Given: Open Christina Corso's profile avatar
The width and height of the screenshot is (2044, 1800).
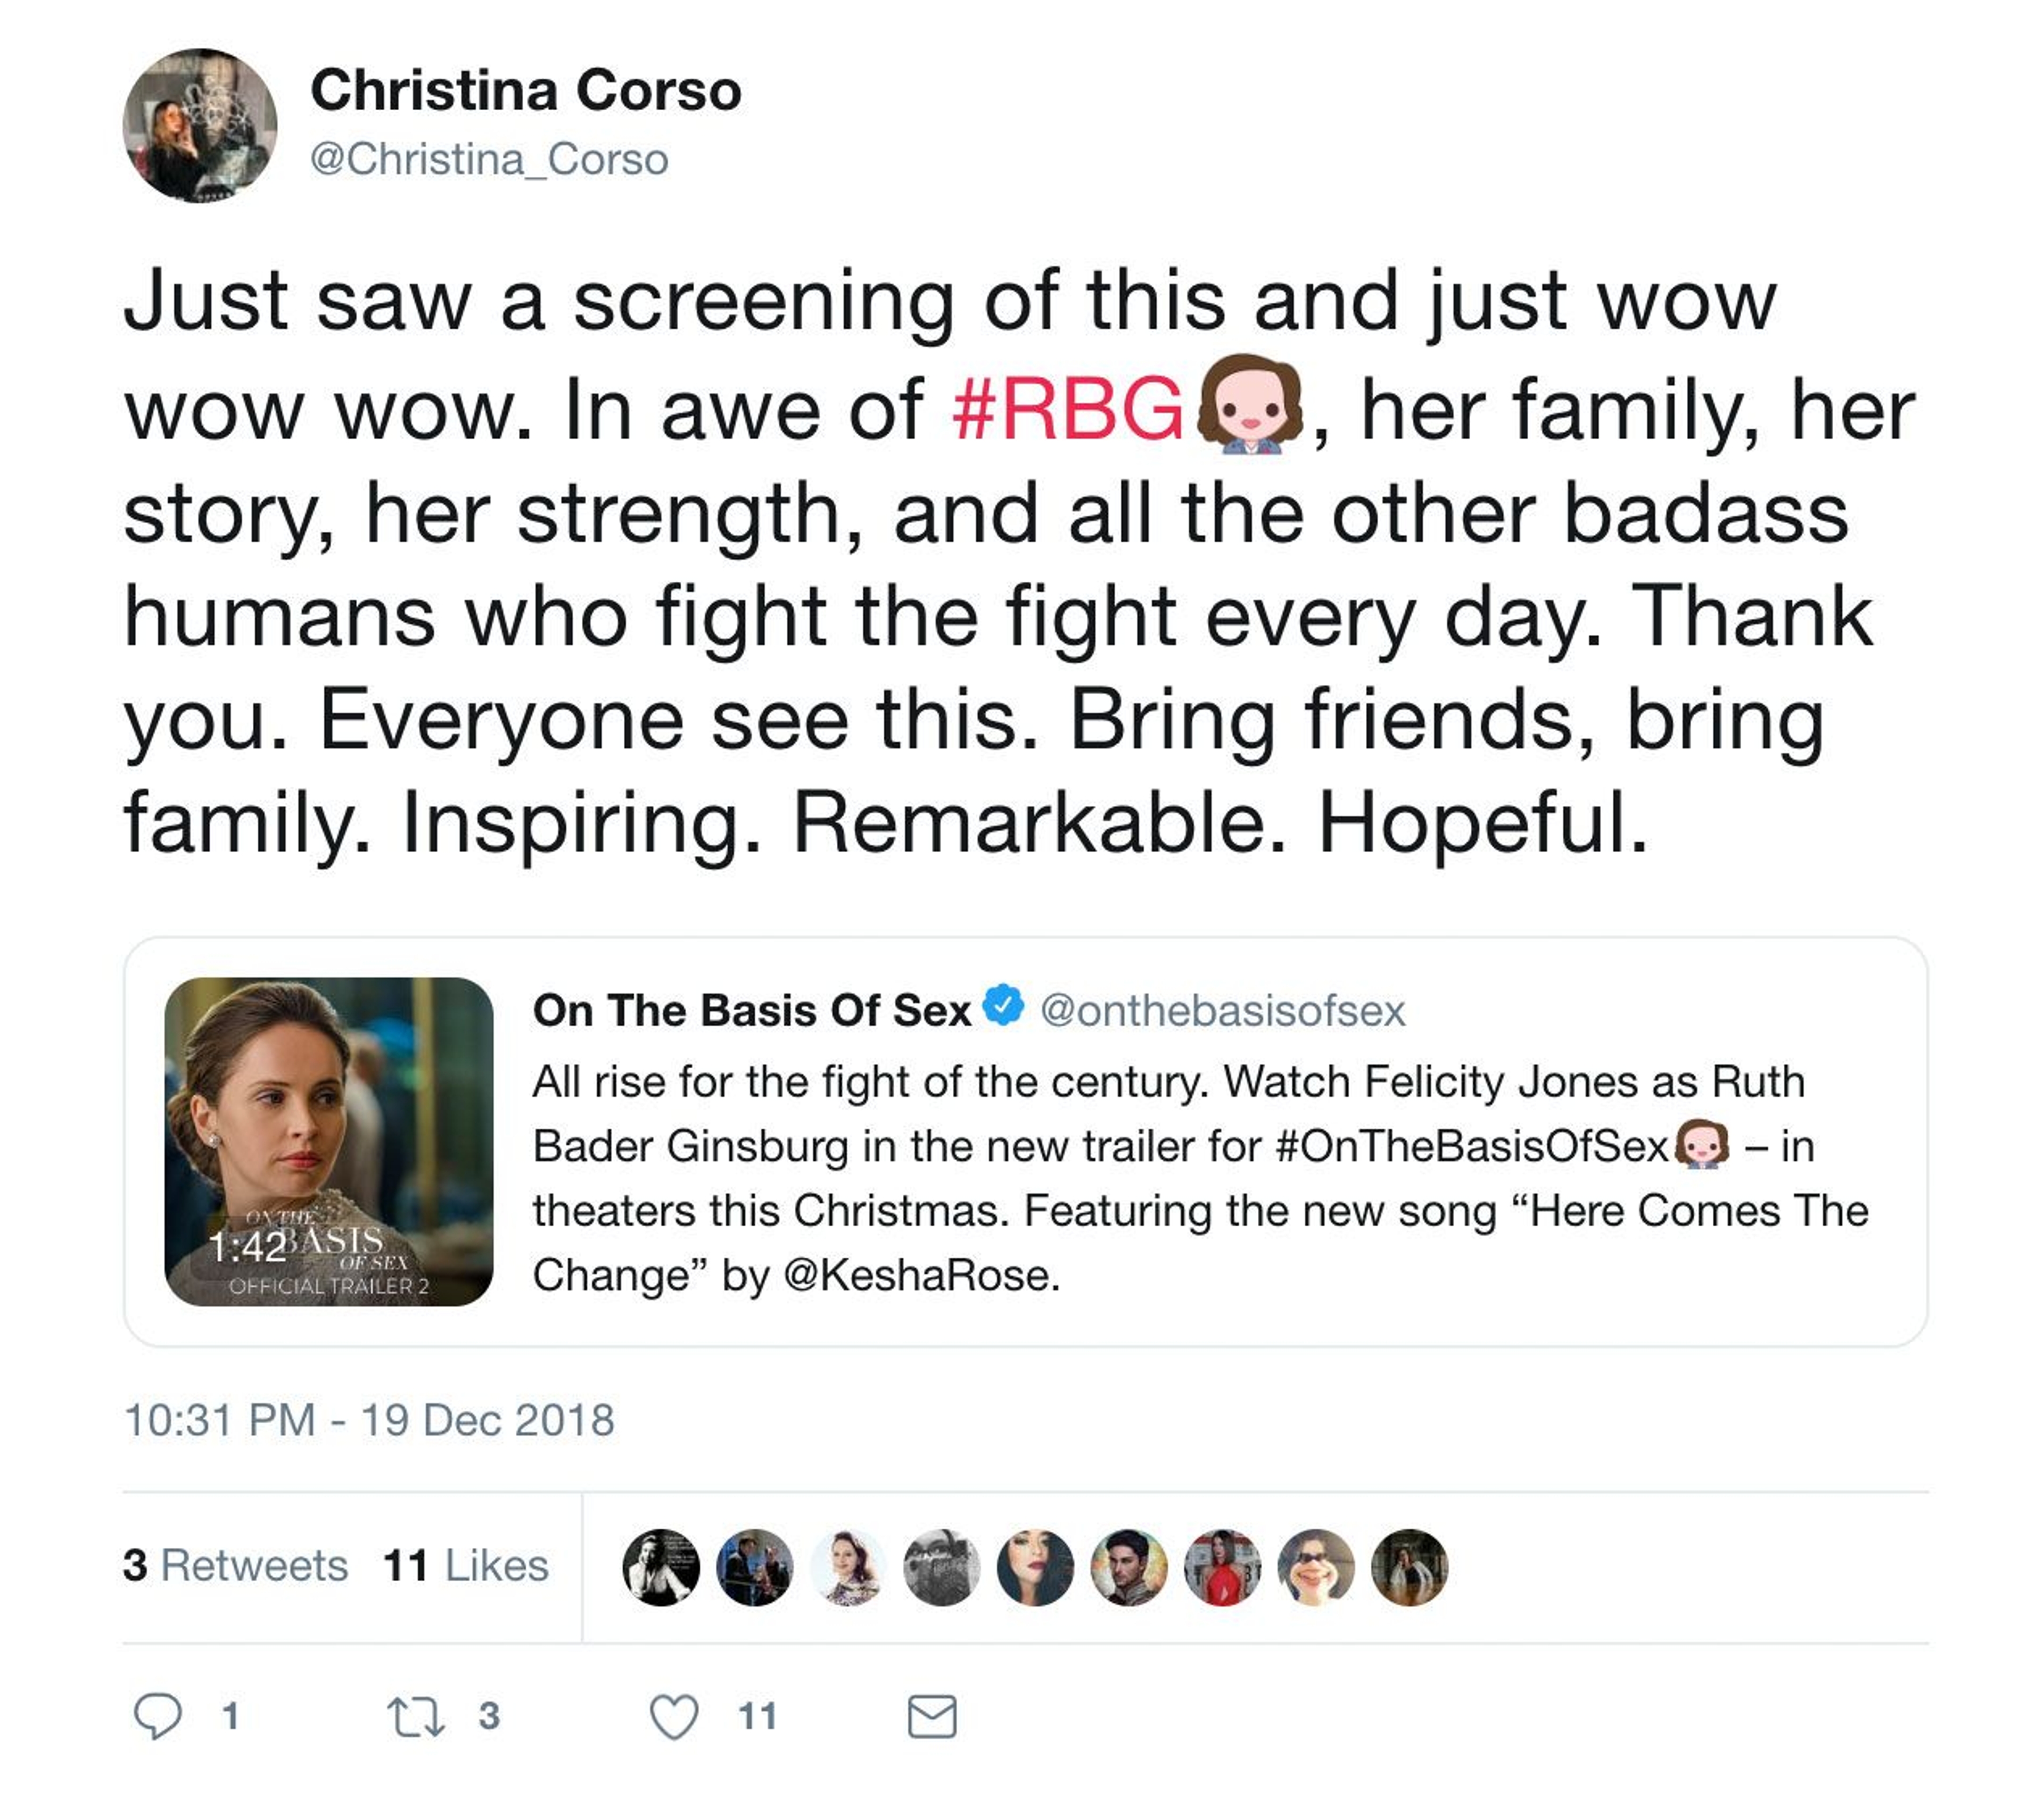Looking at the screenshot, I should pyautogui.click(x=200, y=126).
